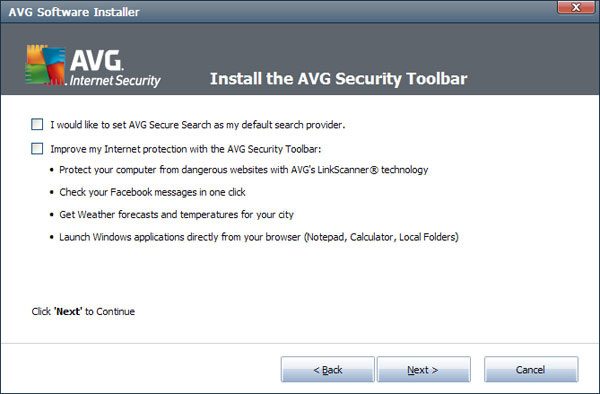The height and width of the screenshot is (394, 600).
Task: Click the 'Install the AVG Security Toolbar' heading
Action: (x=339, y=79)
